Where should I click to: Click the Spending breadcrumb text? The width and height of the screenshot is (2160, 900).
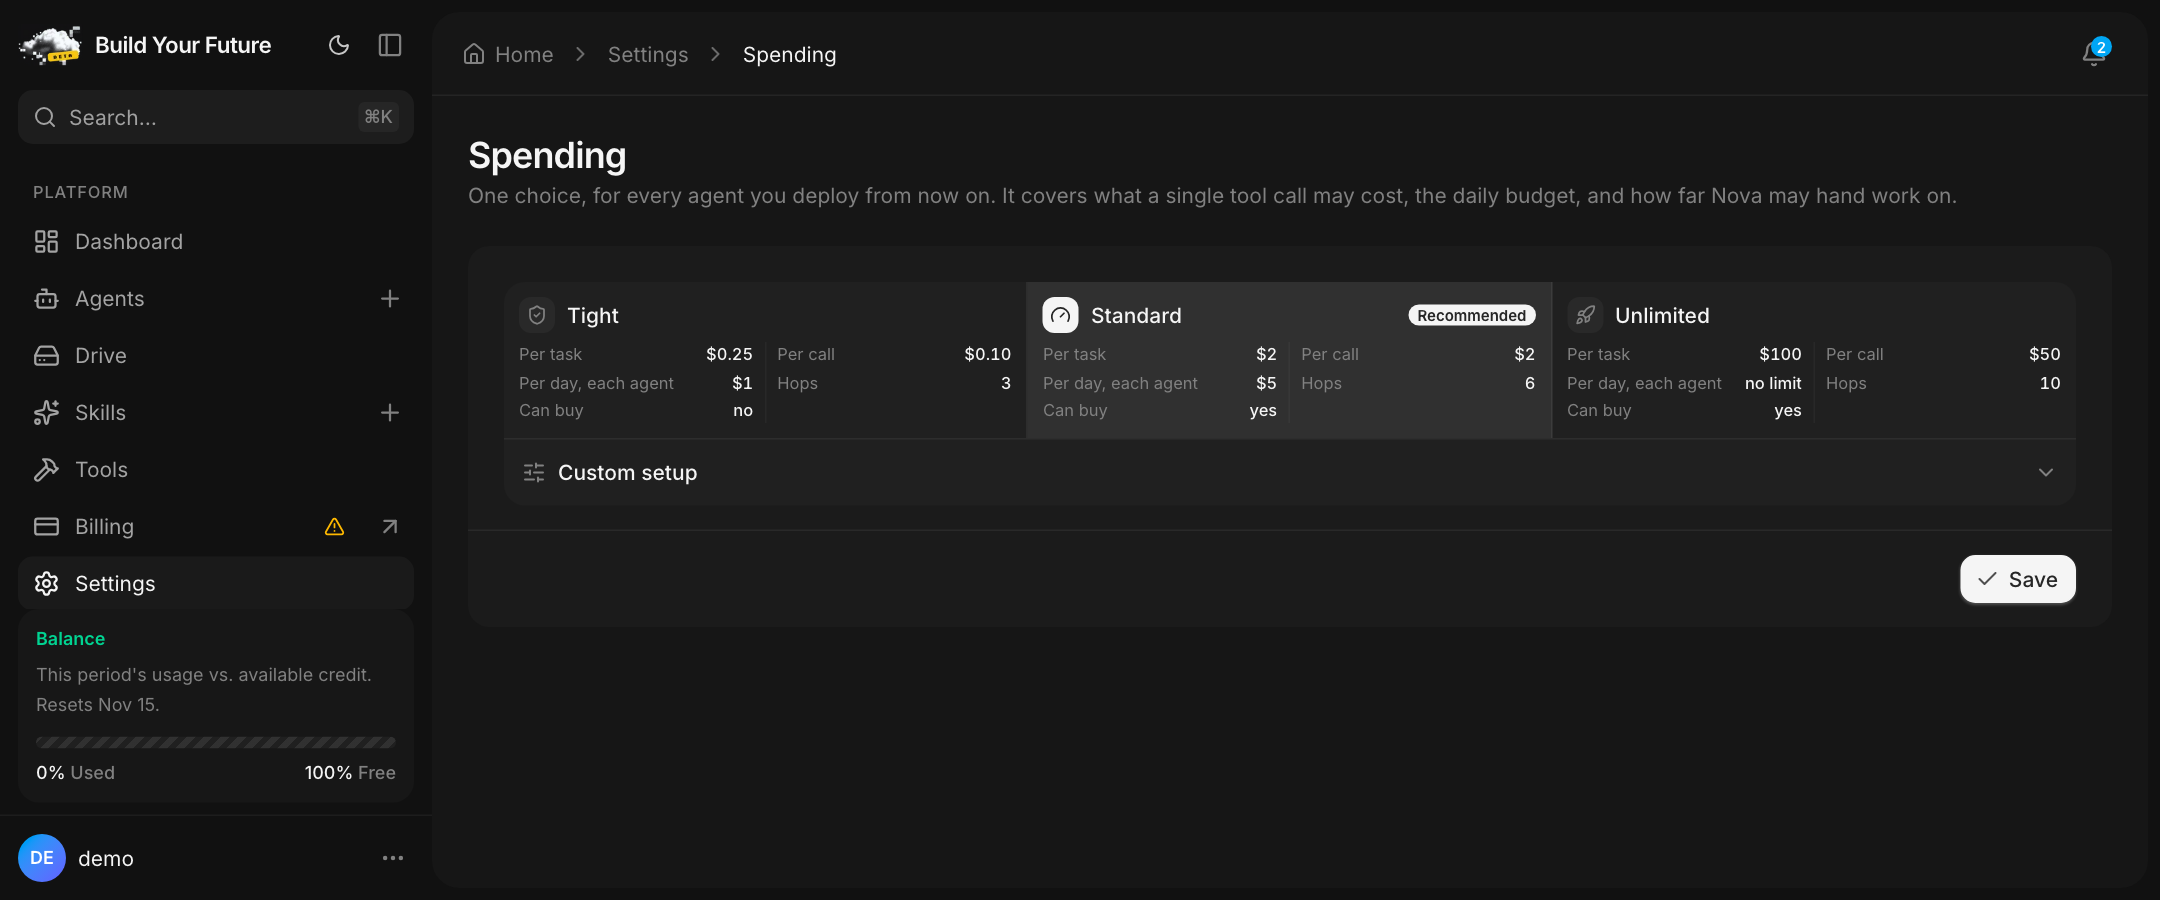789,55
